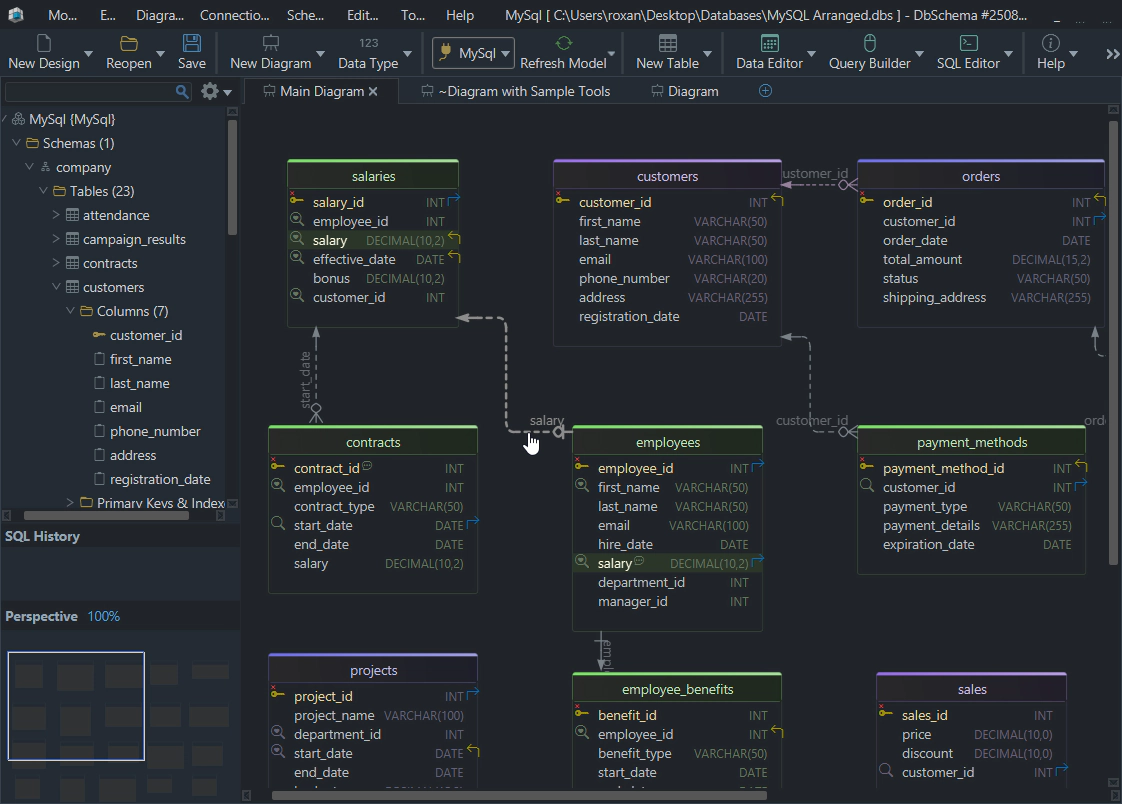
Task: Open the Schema menu
Action: pyautogui.click(x=305, y=15)
